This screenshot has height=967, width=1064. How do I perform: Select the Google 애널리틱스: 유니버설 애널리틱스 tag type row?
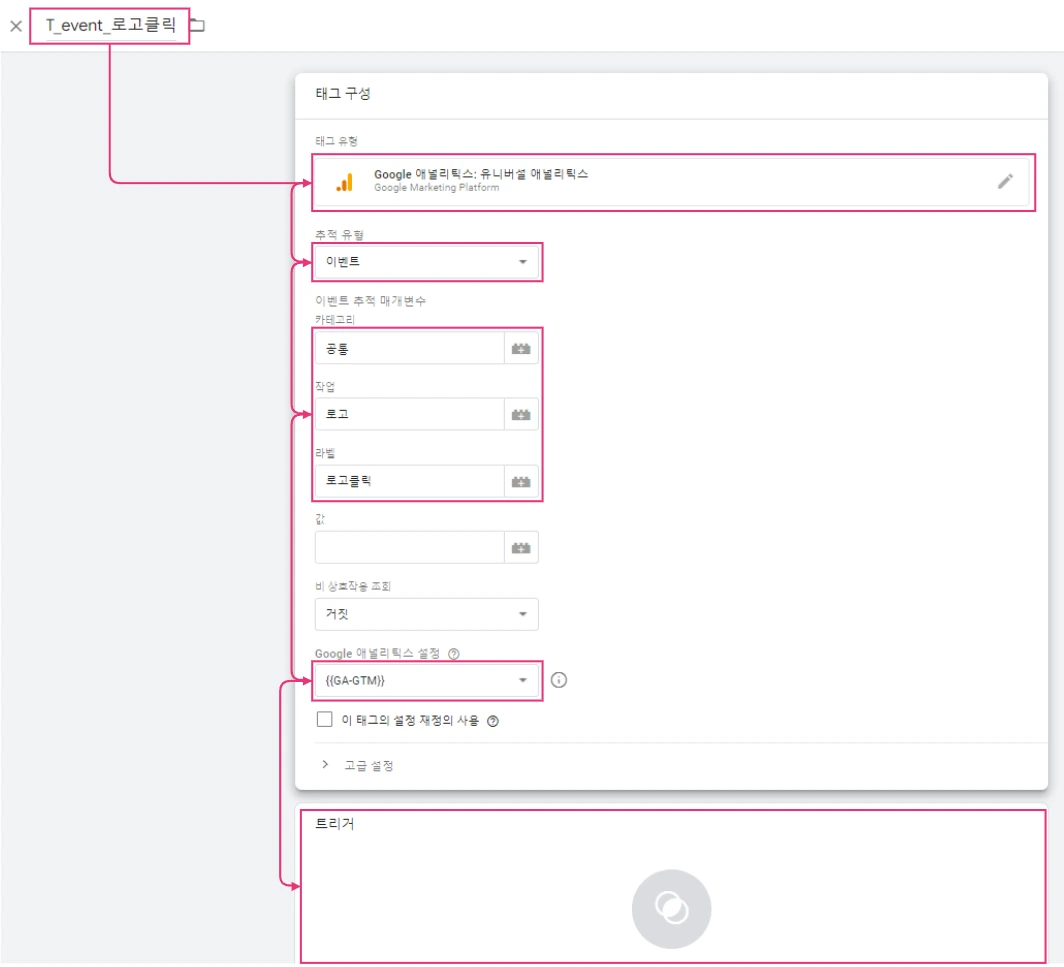pyautogui.click(x=672, y=182)
